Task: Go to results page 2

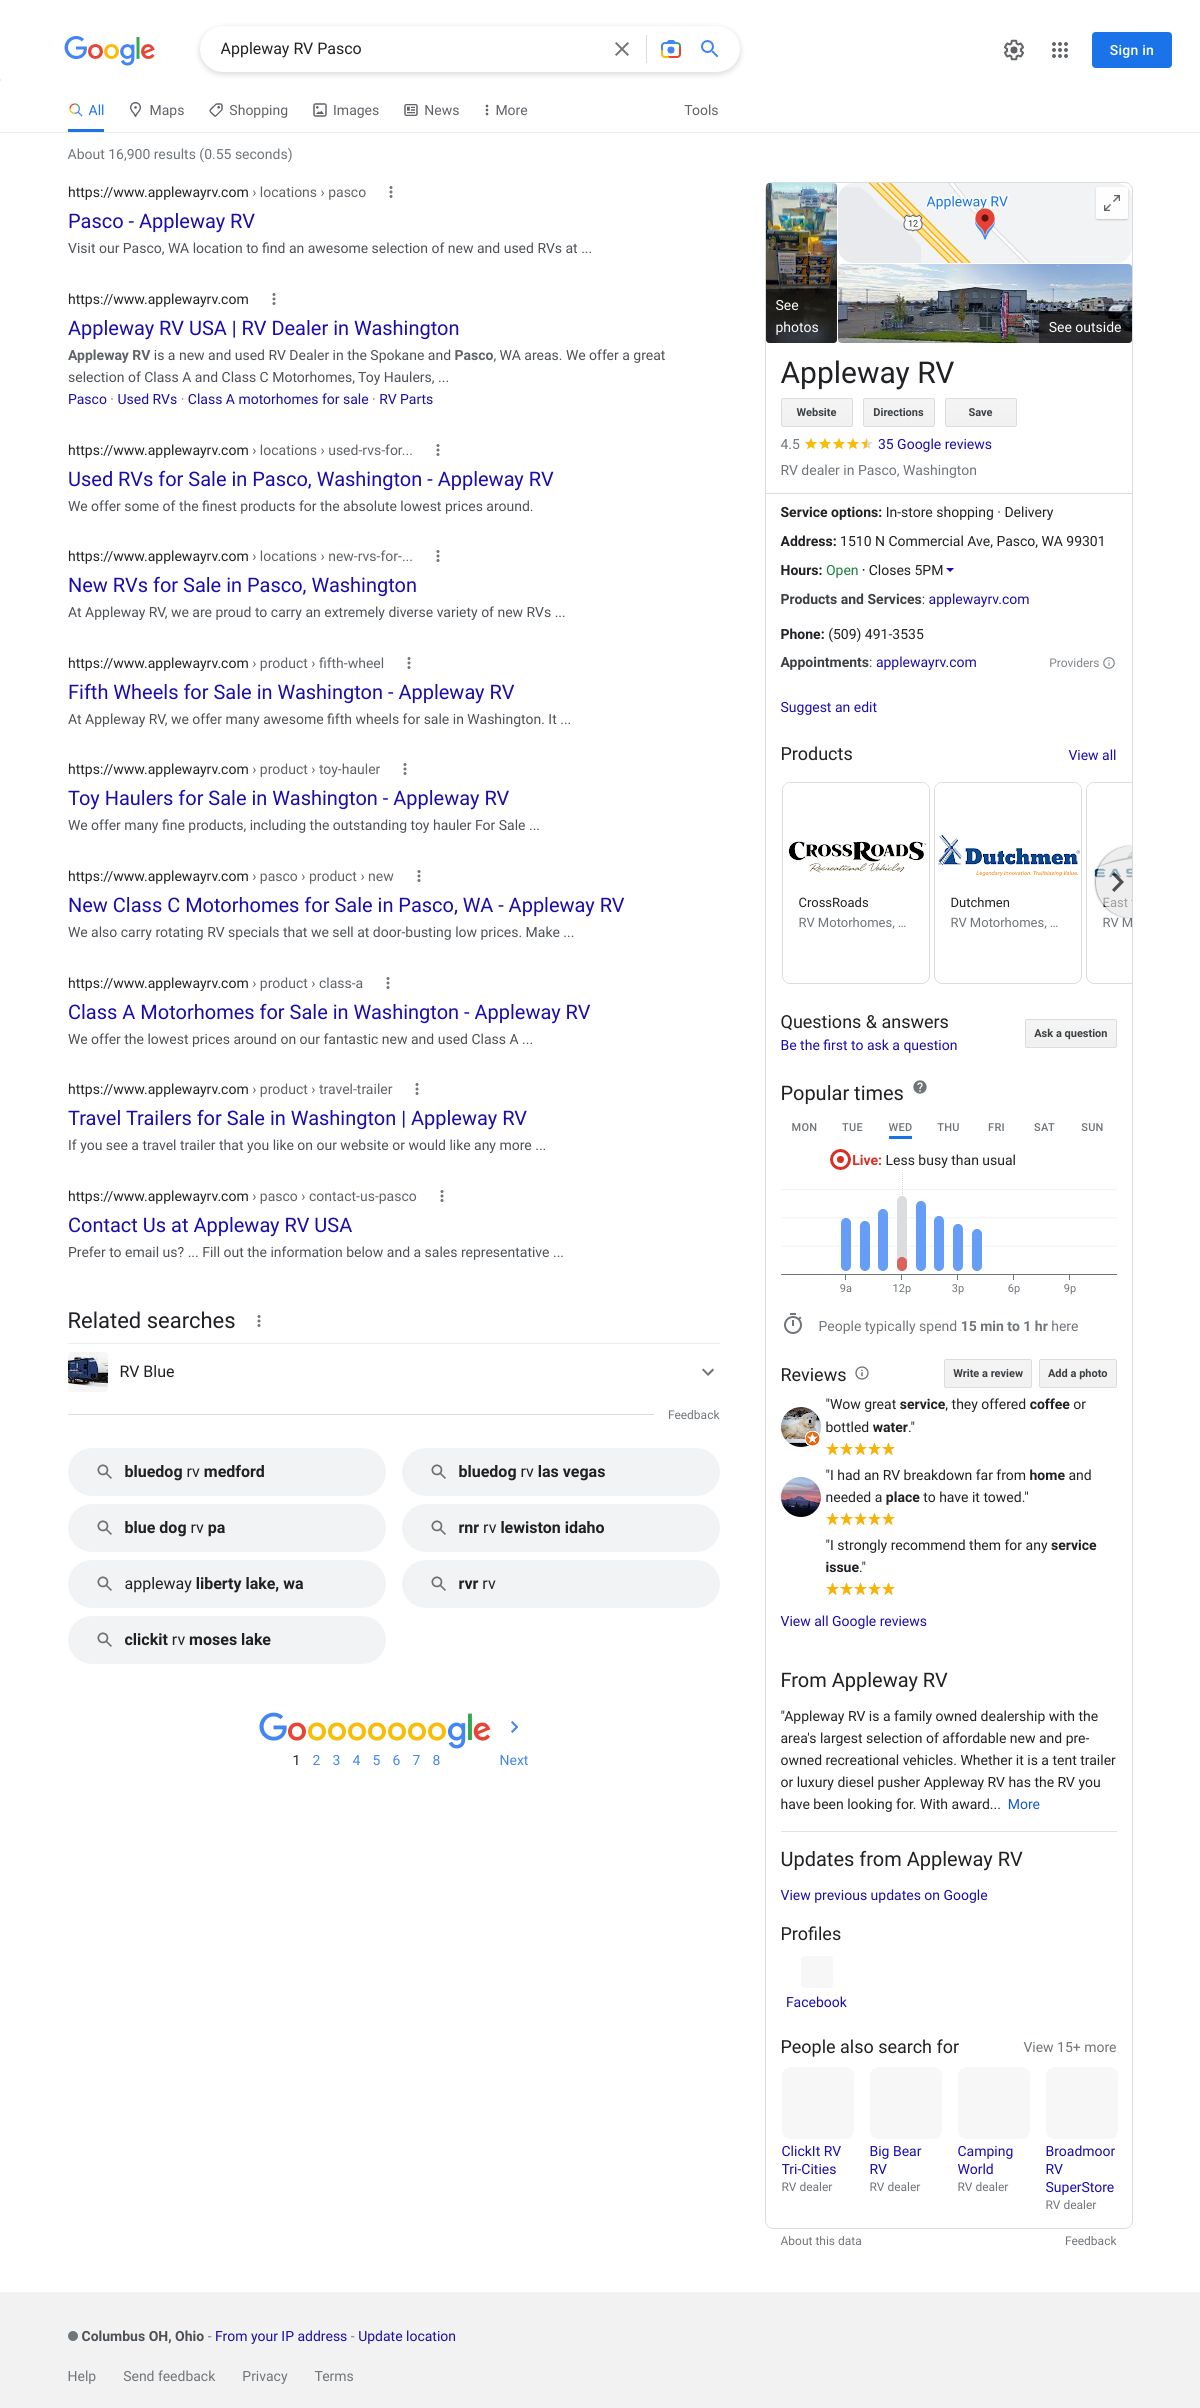Action: click(316, 1760)
